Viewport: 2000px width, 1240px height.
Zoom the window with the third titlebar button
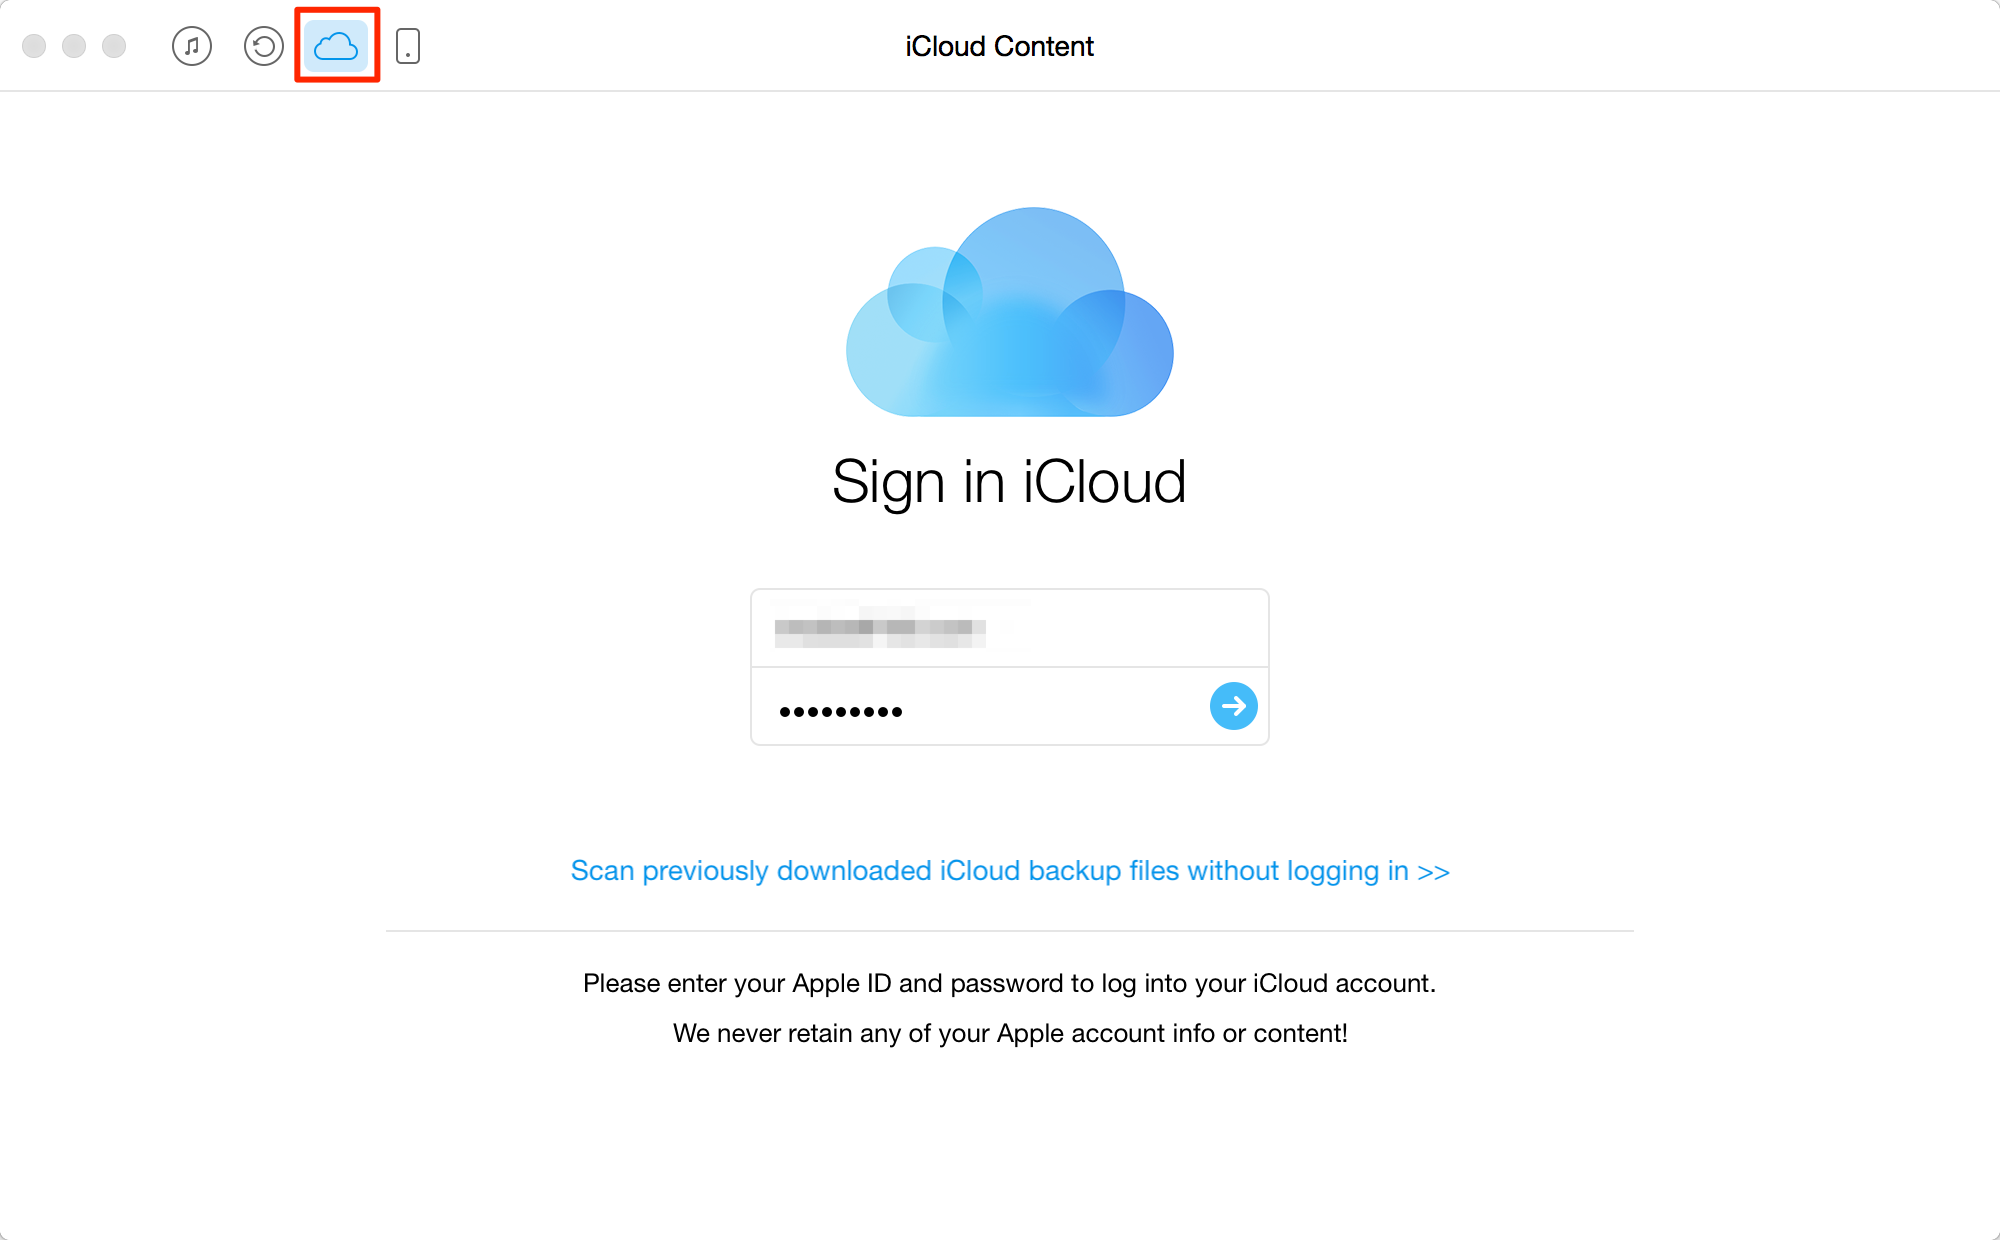[114, 46]
